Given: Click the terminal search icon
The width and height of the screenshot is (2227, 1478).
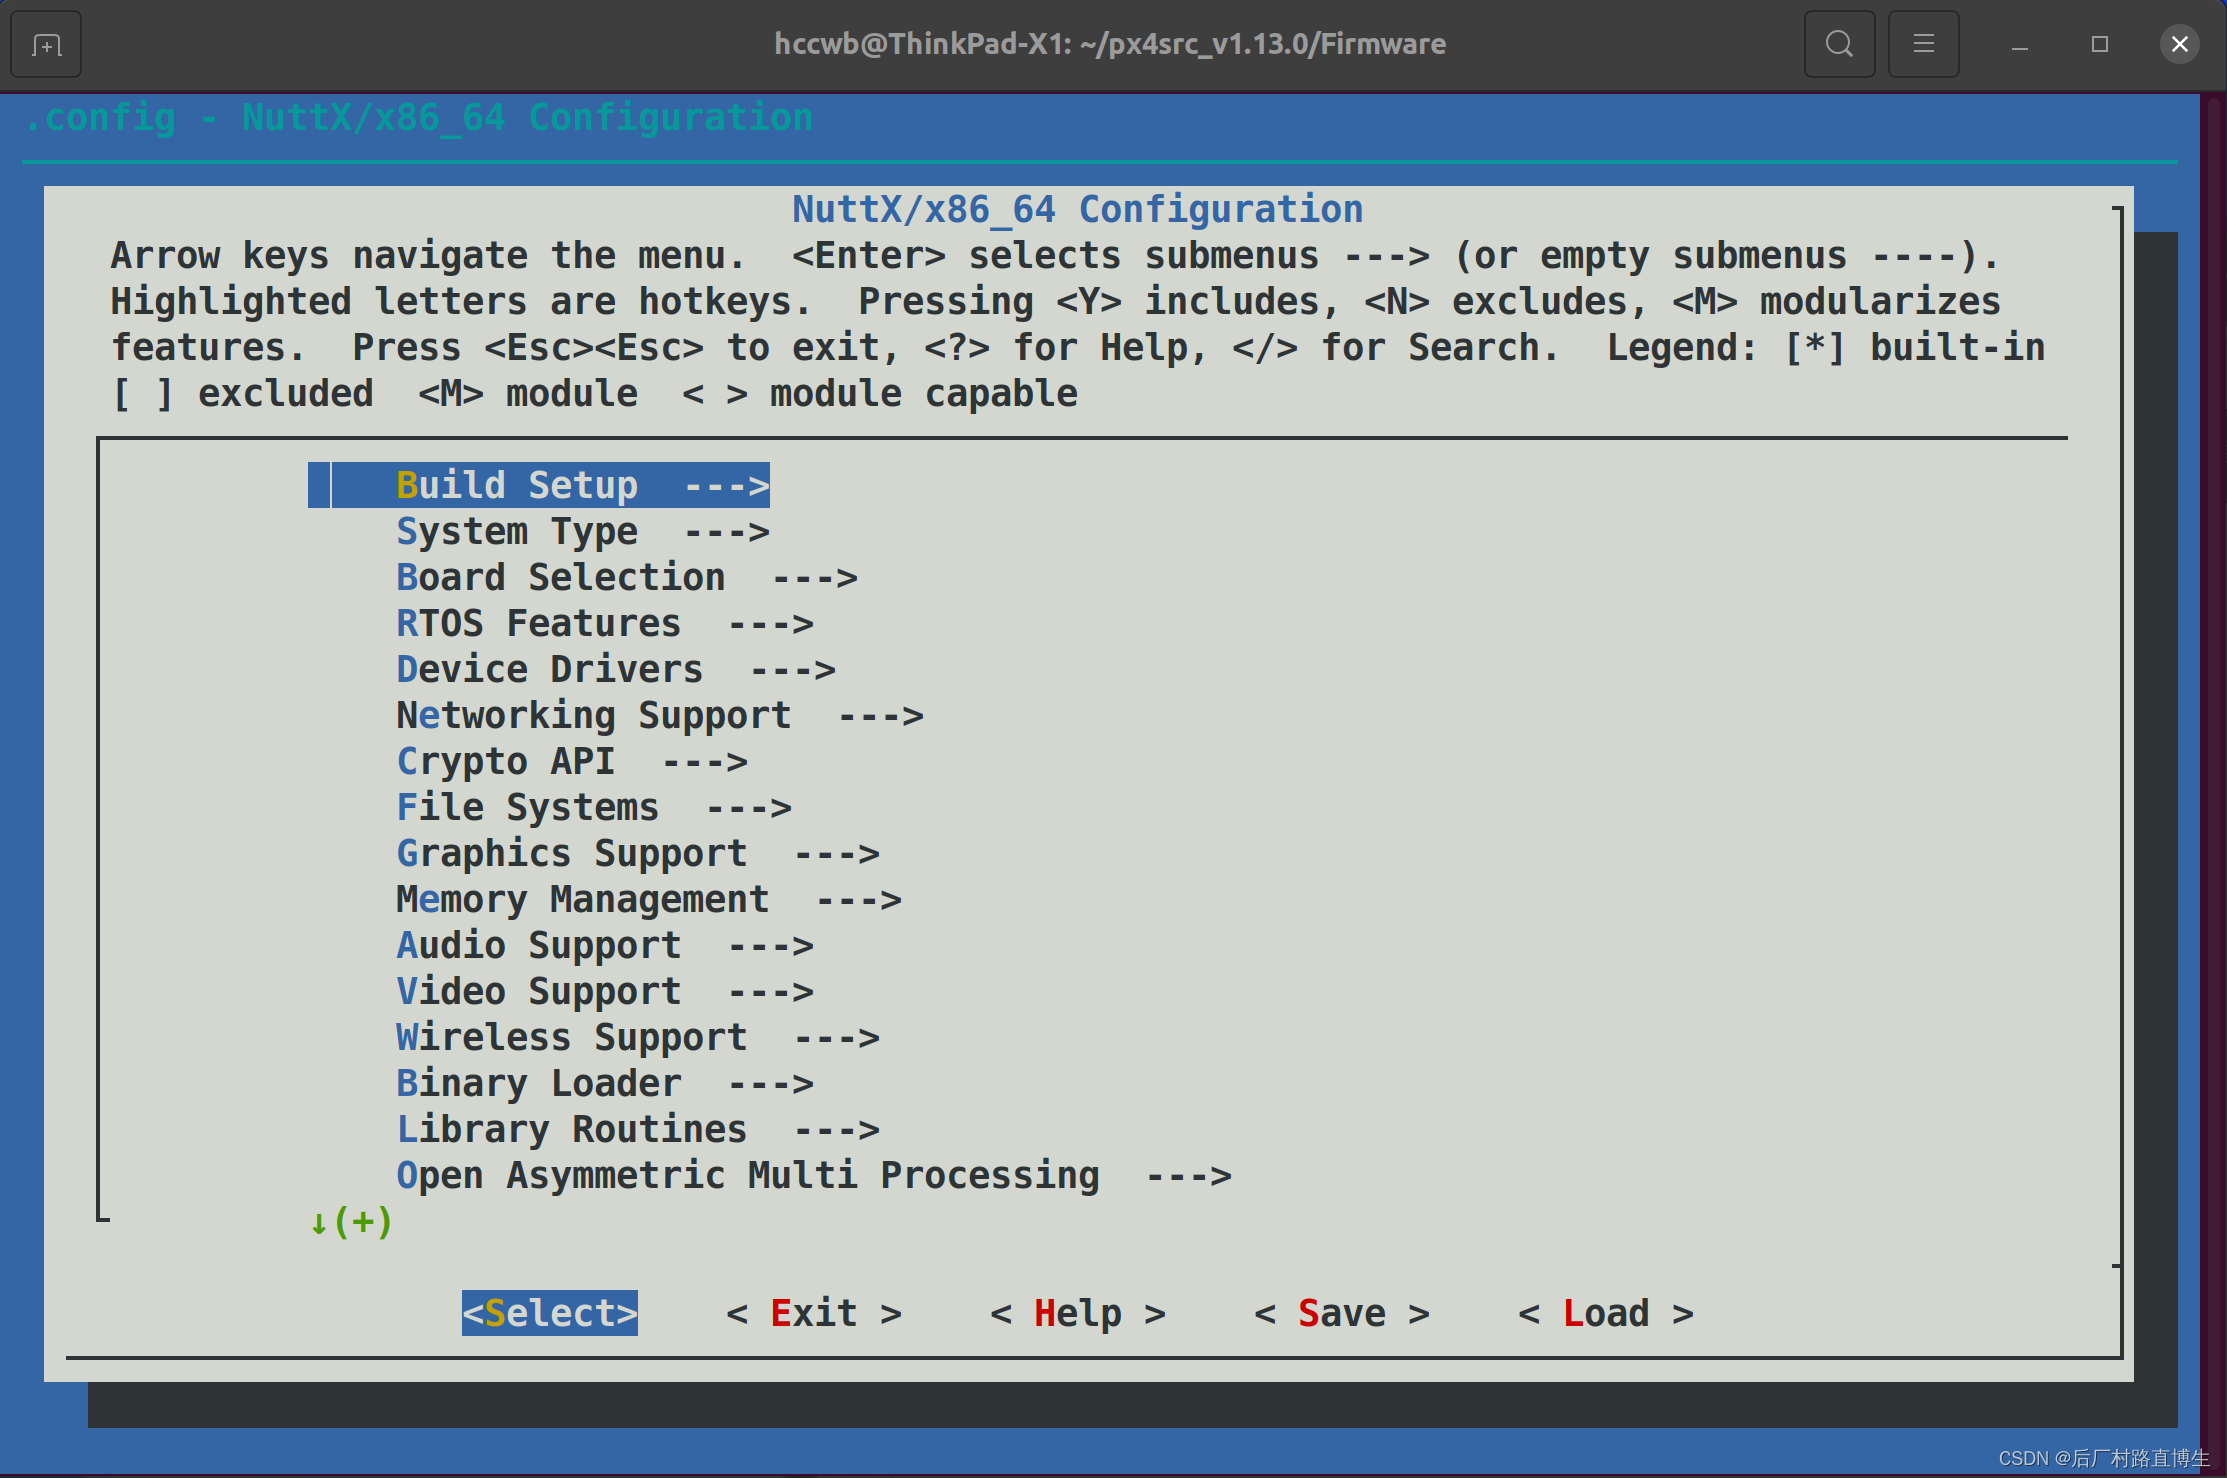Looking at the screenshot, I should (1839, 44).
